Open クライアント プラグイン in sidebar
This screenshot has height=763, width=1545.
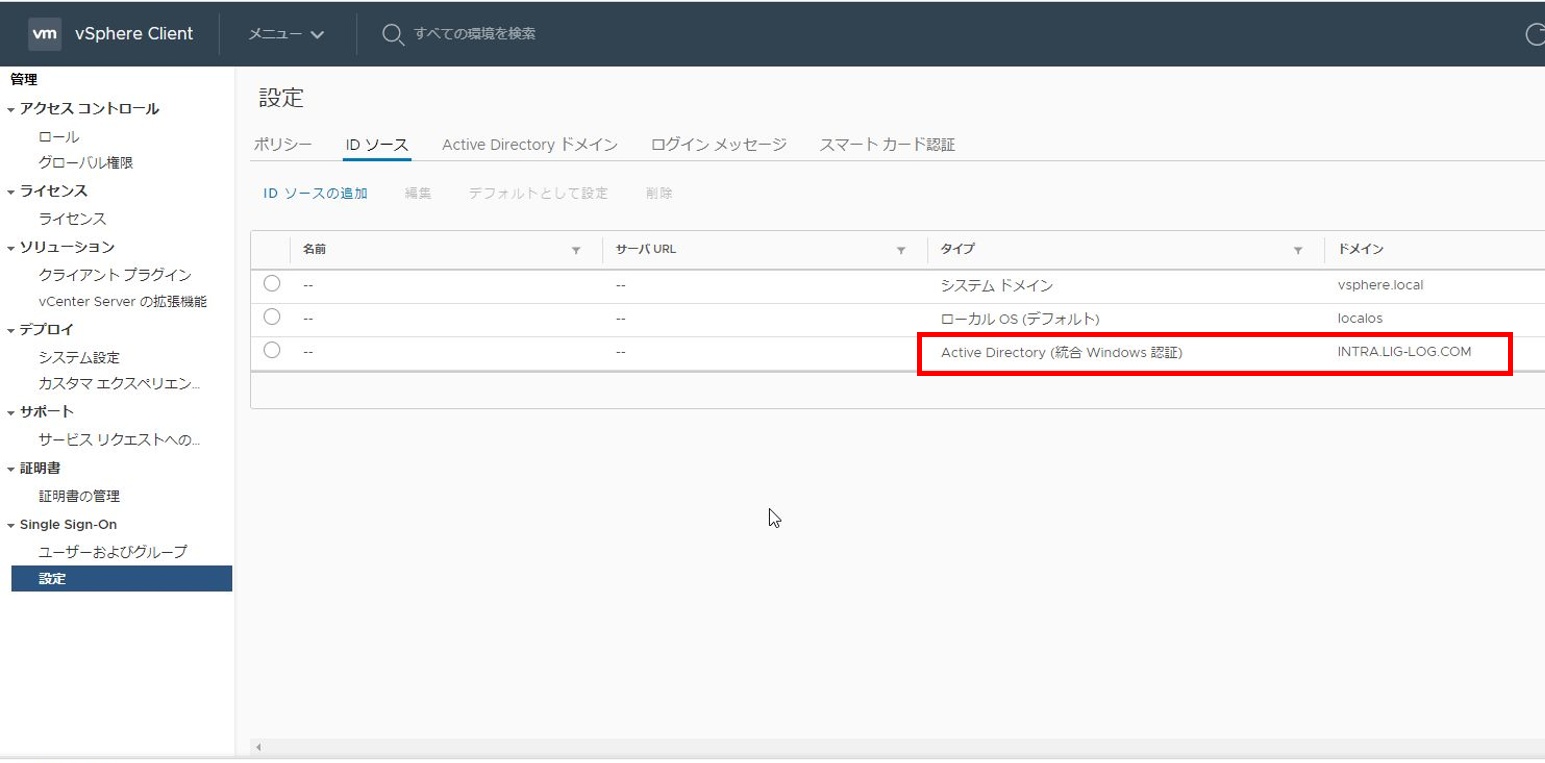click(x=115, y=275)
